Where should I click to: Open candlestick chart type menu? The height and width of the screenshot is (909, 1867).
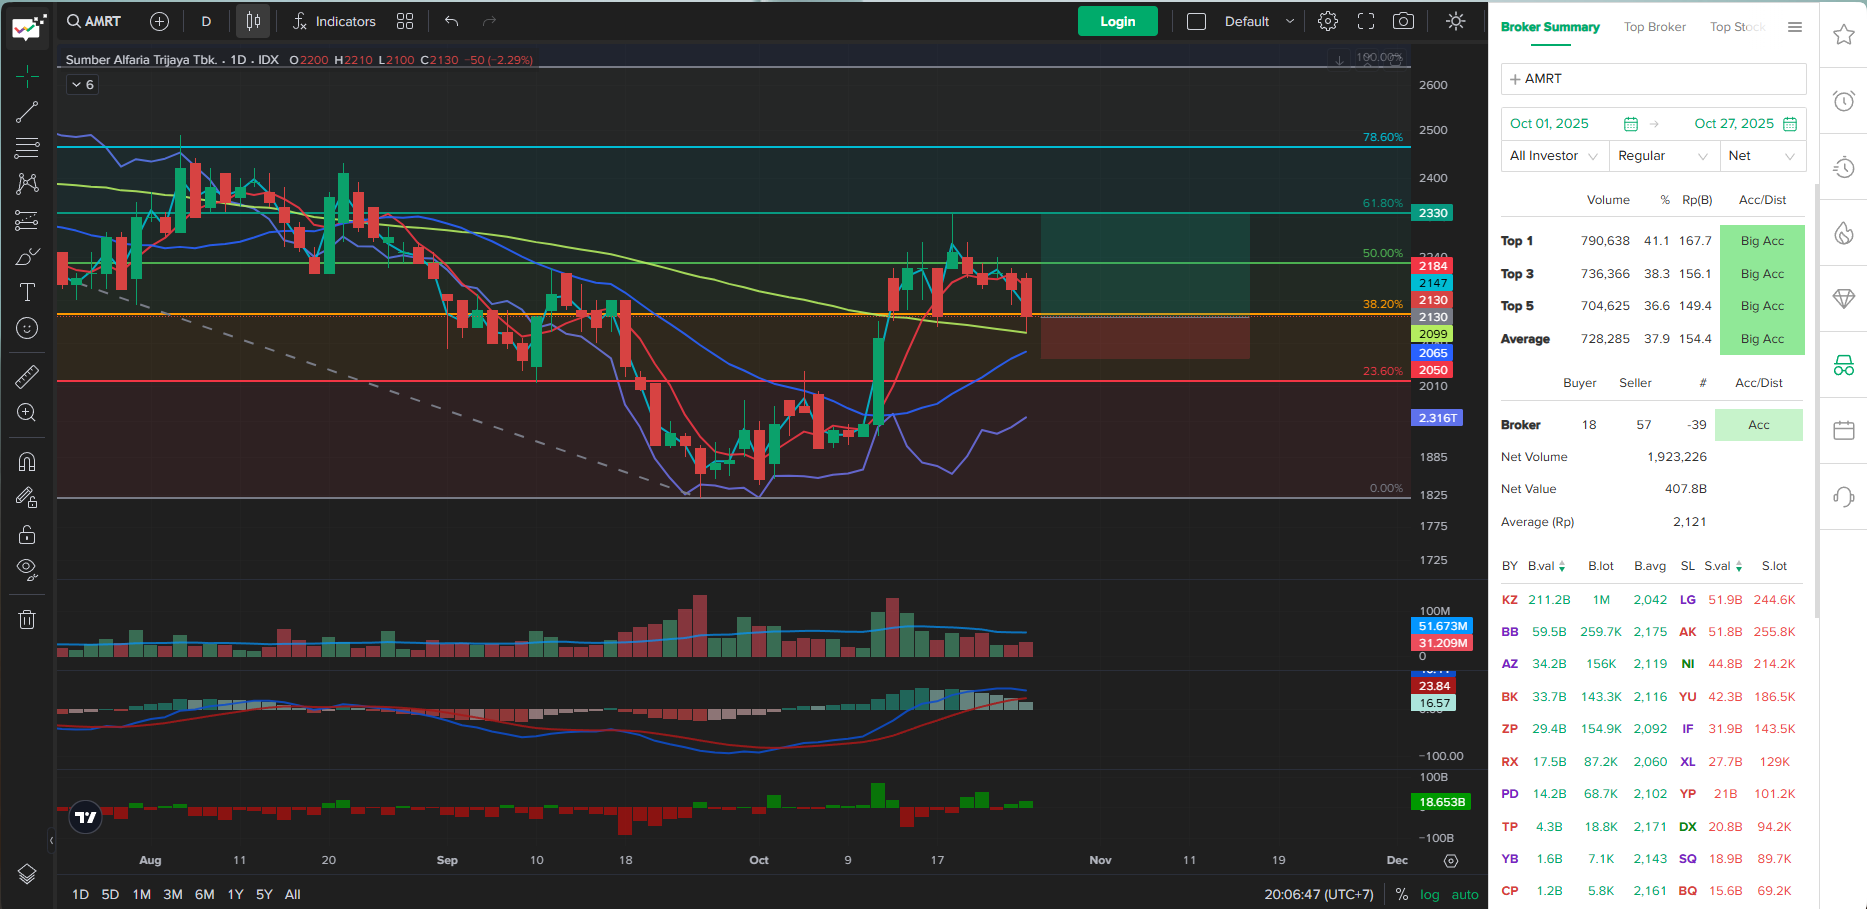coord(253,21)
